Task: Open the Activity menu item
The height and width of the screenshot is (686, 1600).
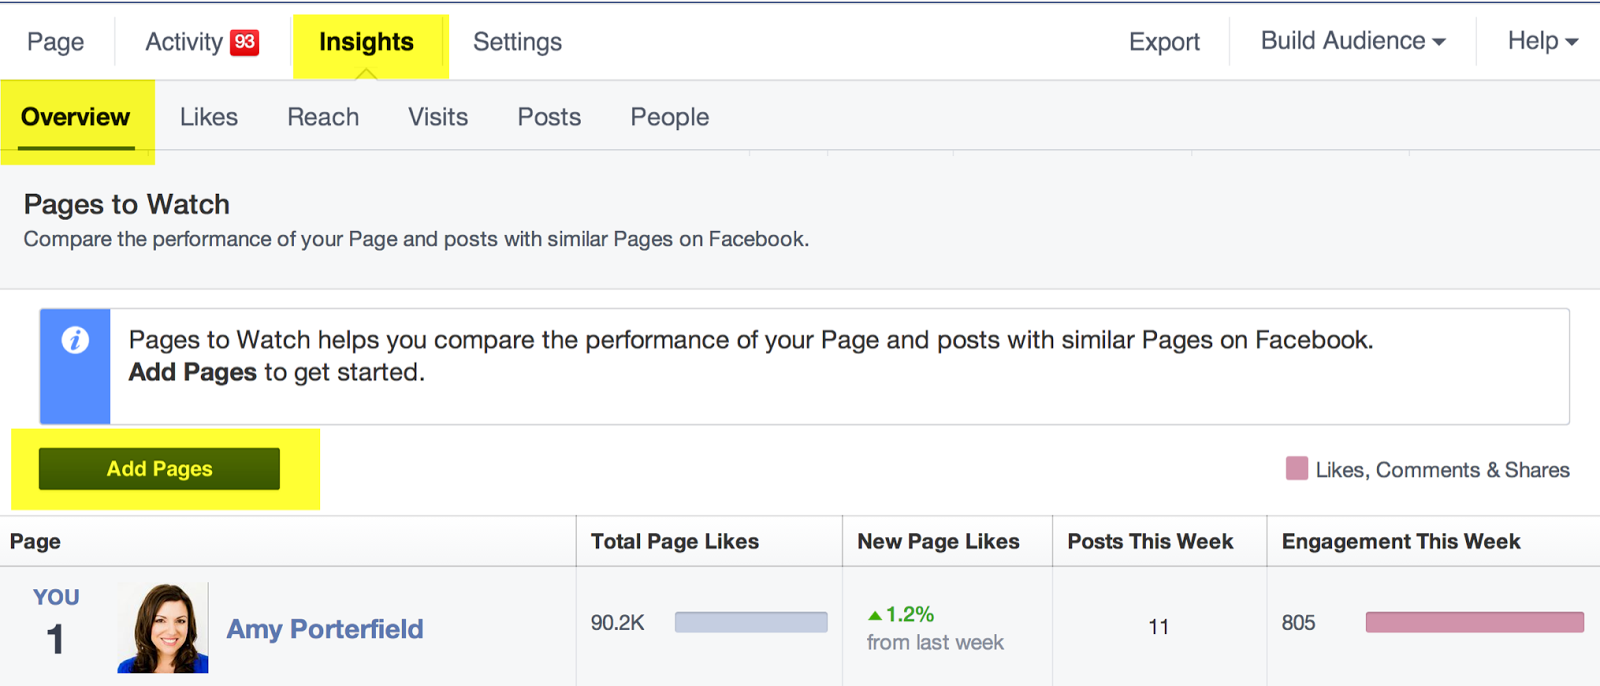Action: tap(182, 42)
